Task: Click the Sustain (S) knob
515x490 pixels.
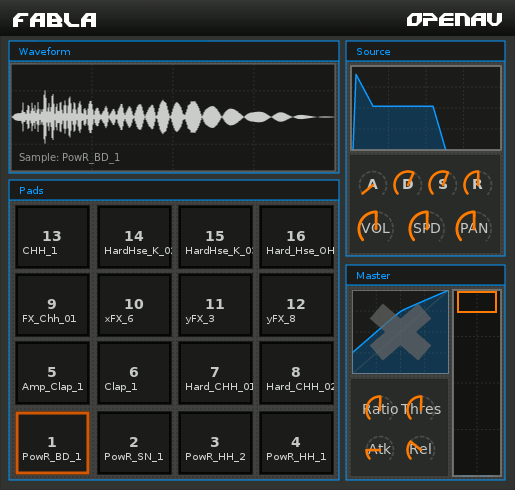Action: click(x=443, y=184)
